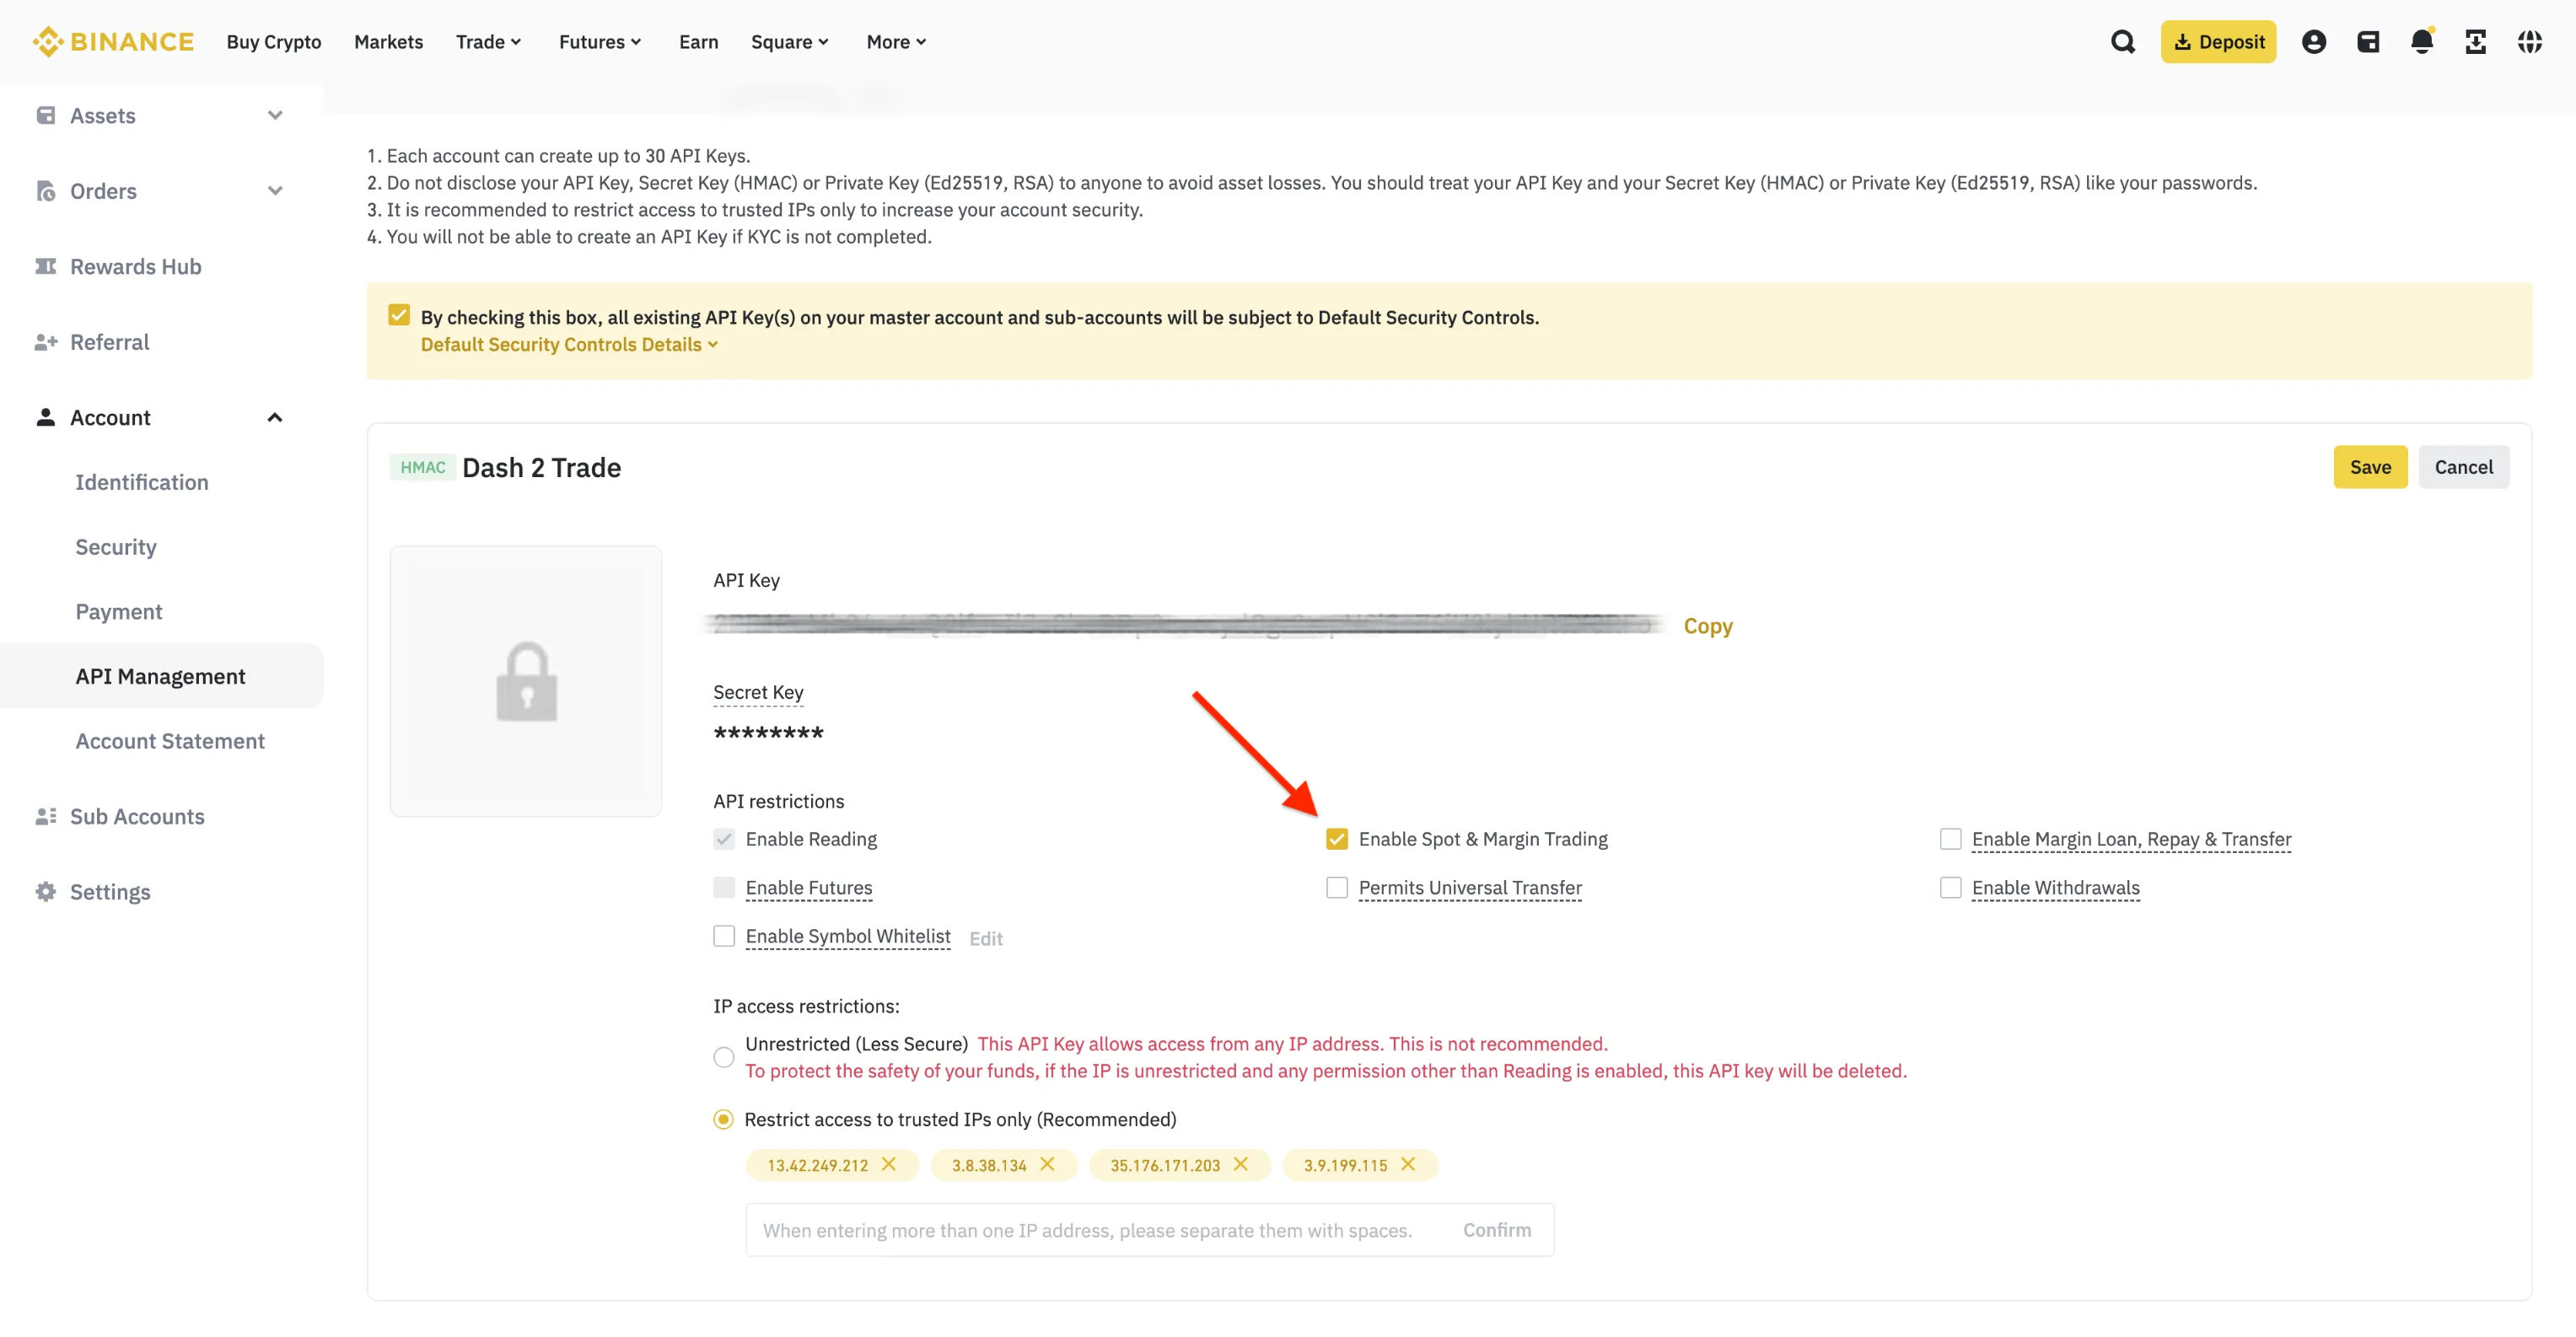This screenshot has height=1337, width=2576.
Task: Open the More dropdown menu
Action: click(x=896, y=42)
